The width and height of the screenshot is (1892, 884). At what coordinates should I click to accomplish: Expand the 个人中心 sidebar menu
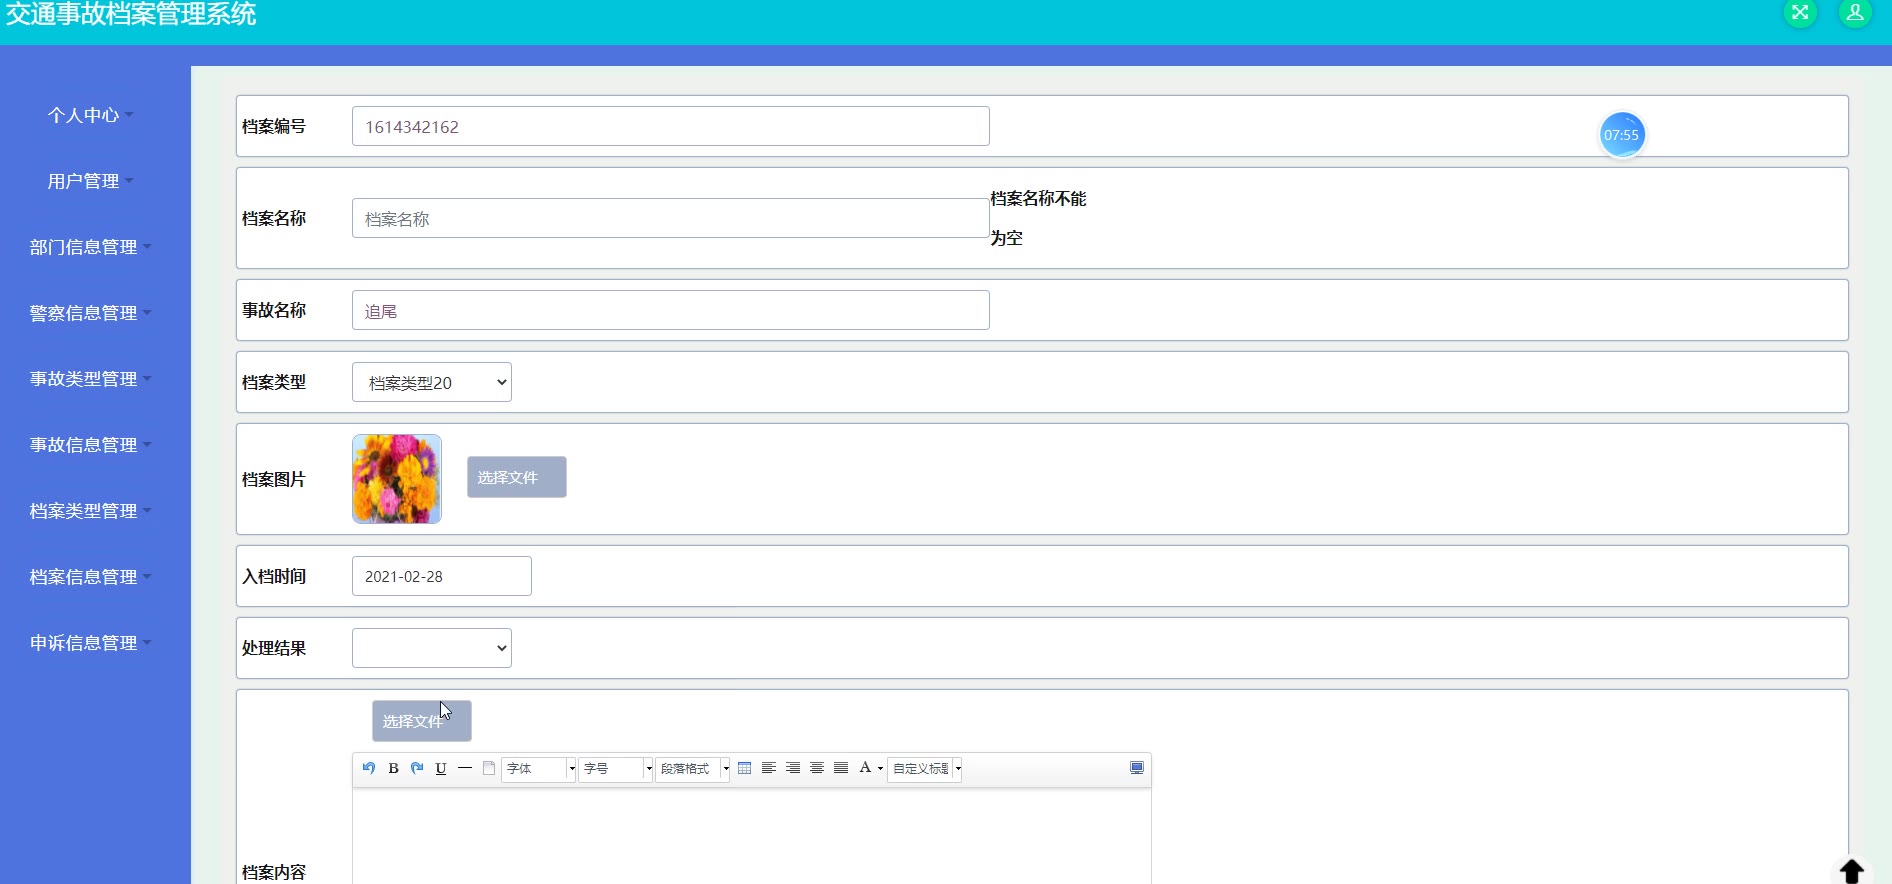pos(90,115)
